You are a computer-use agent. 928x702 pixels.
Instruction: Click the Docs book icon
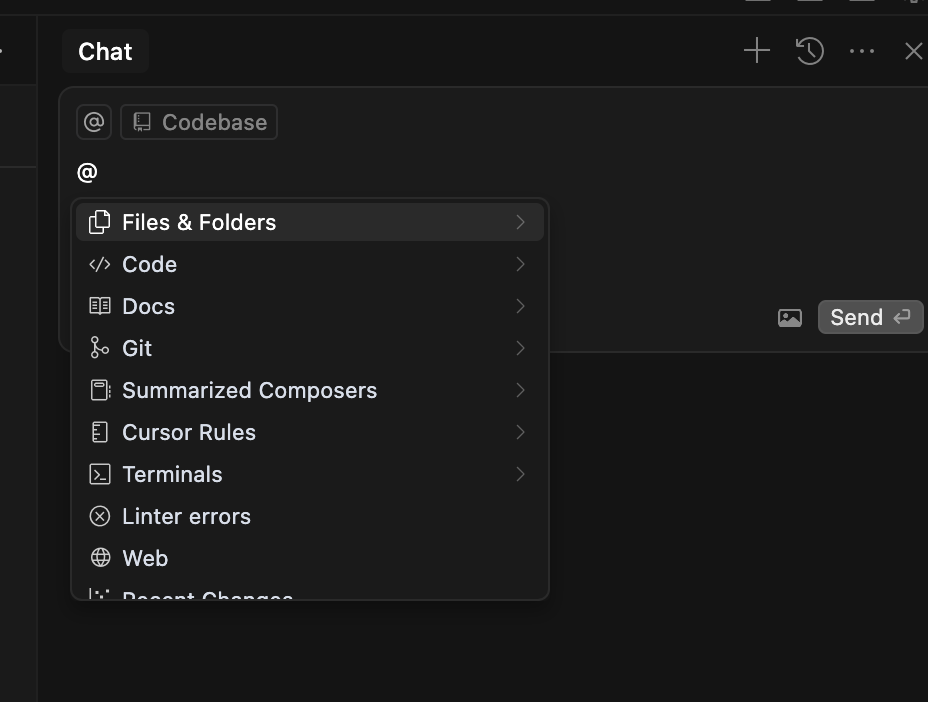(x=100, y=306)
